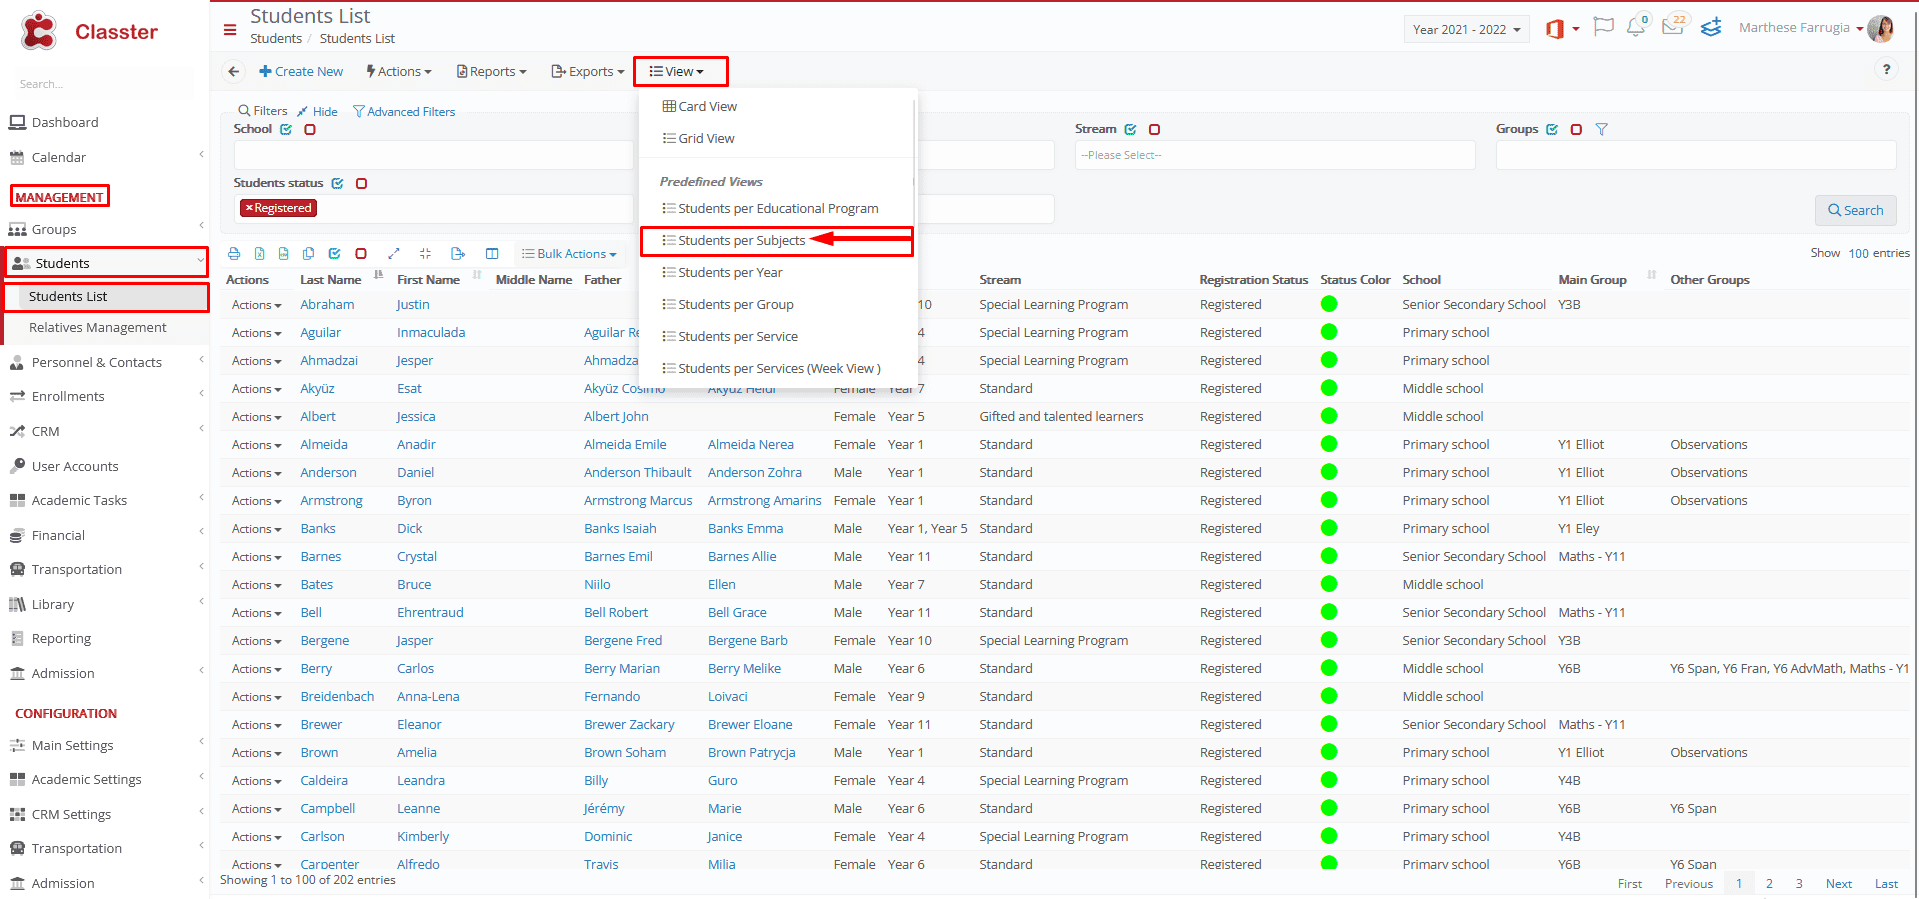Open notifications bell icon

1636,27
